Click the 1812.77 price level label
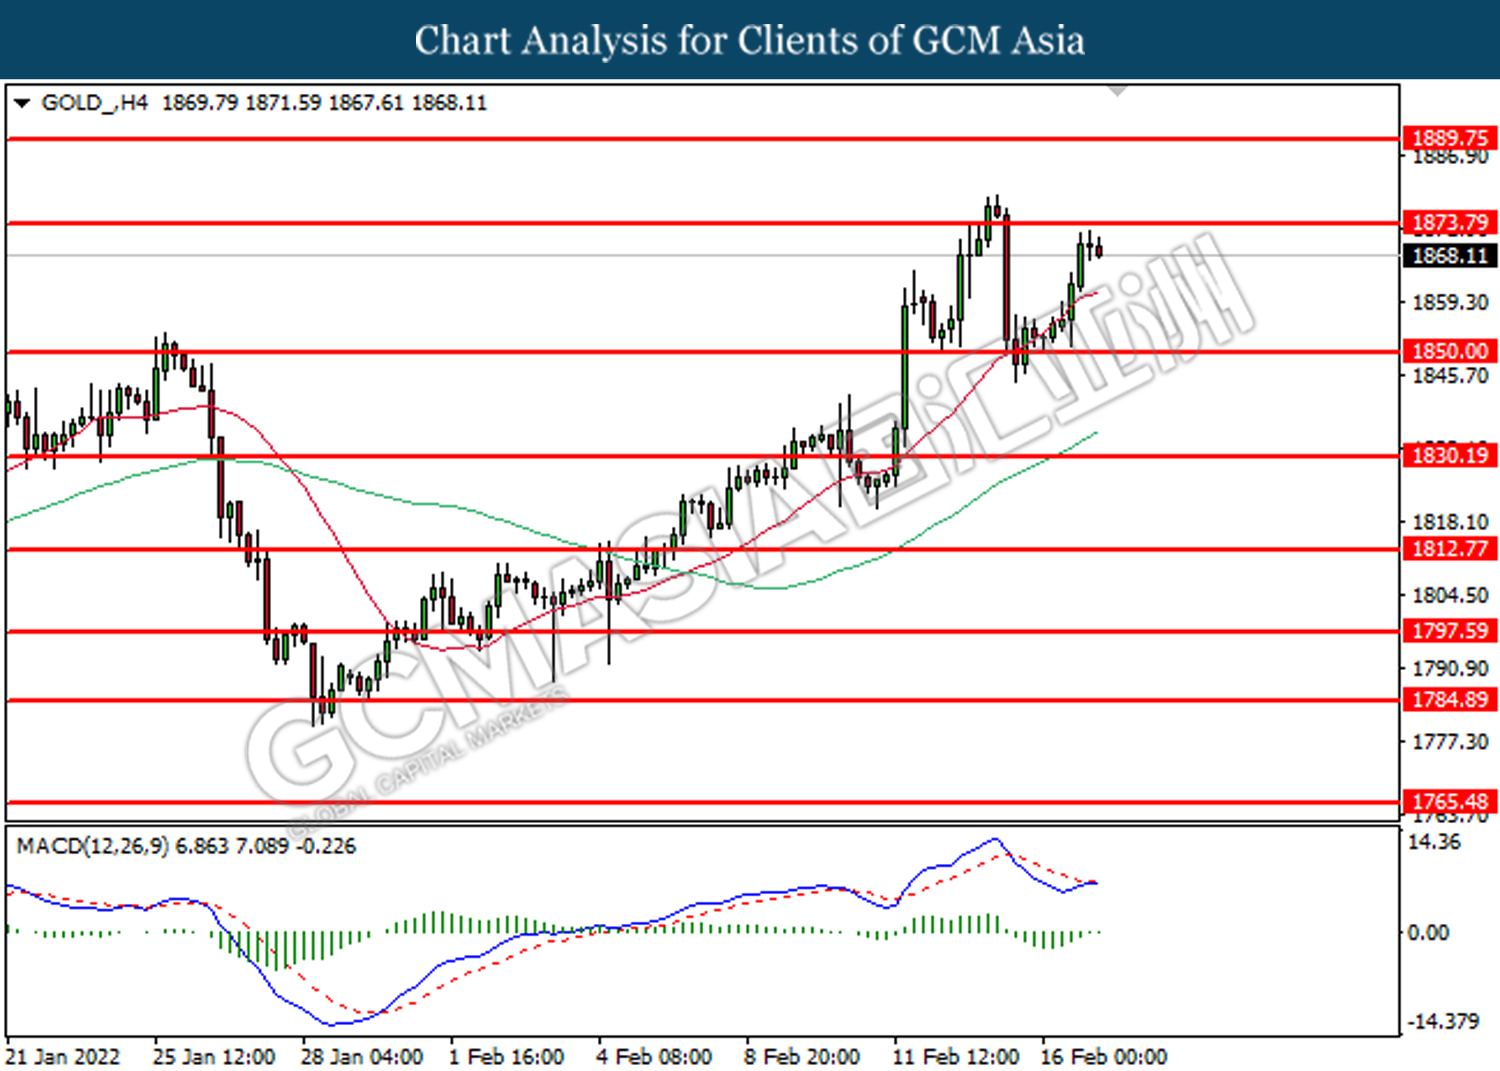Viewport: 1500px width, 1071px height. [1450, 549]
